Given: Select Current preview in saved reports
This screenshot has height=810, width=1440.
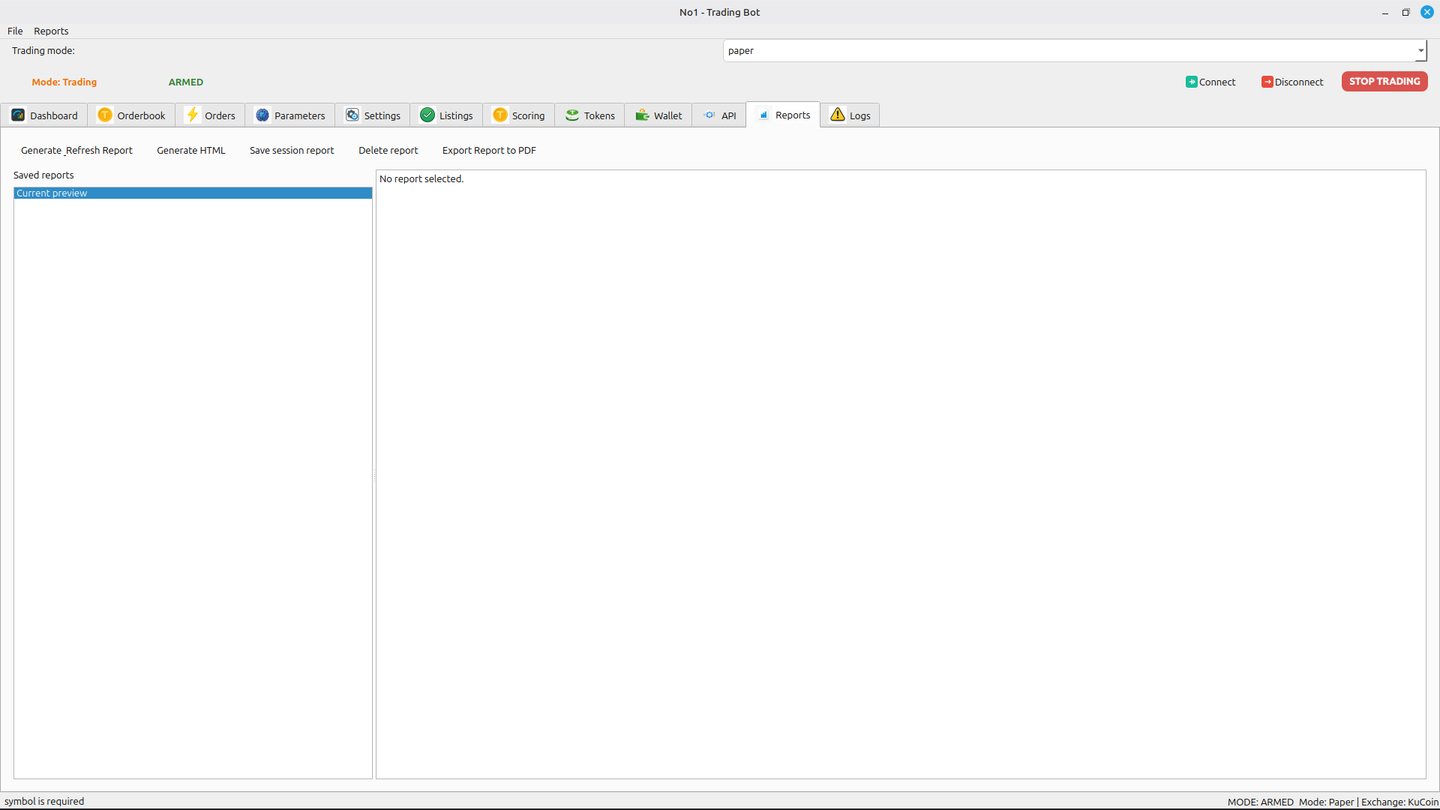Looking at the screenshot, I should click(193, 193).
